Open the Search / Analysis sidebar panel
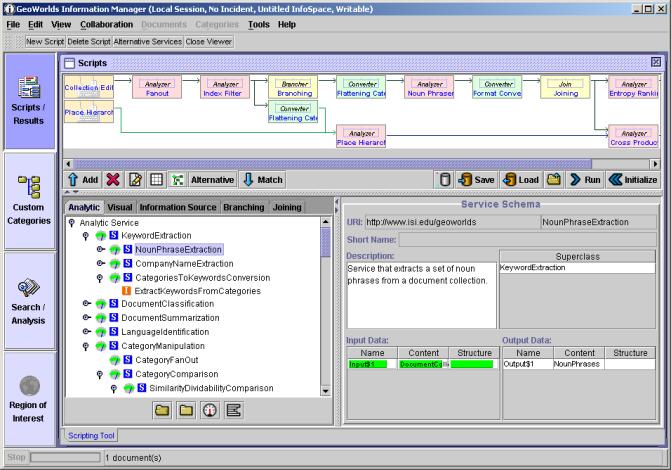 pos(30,301)
